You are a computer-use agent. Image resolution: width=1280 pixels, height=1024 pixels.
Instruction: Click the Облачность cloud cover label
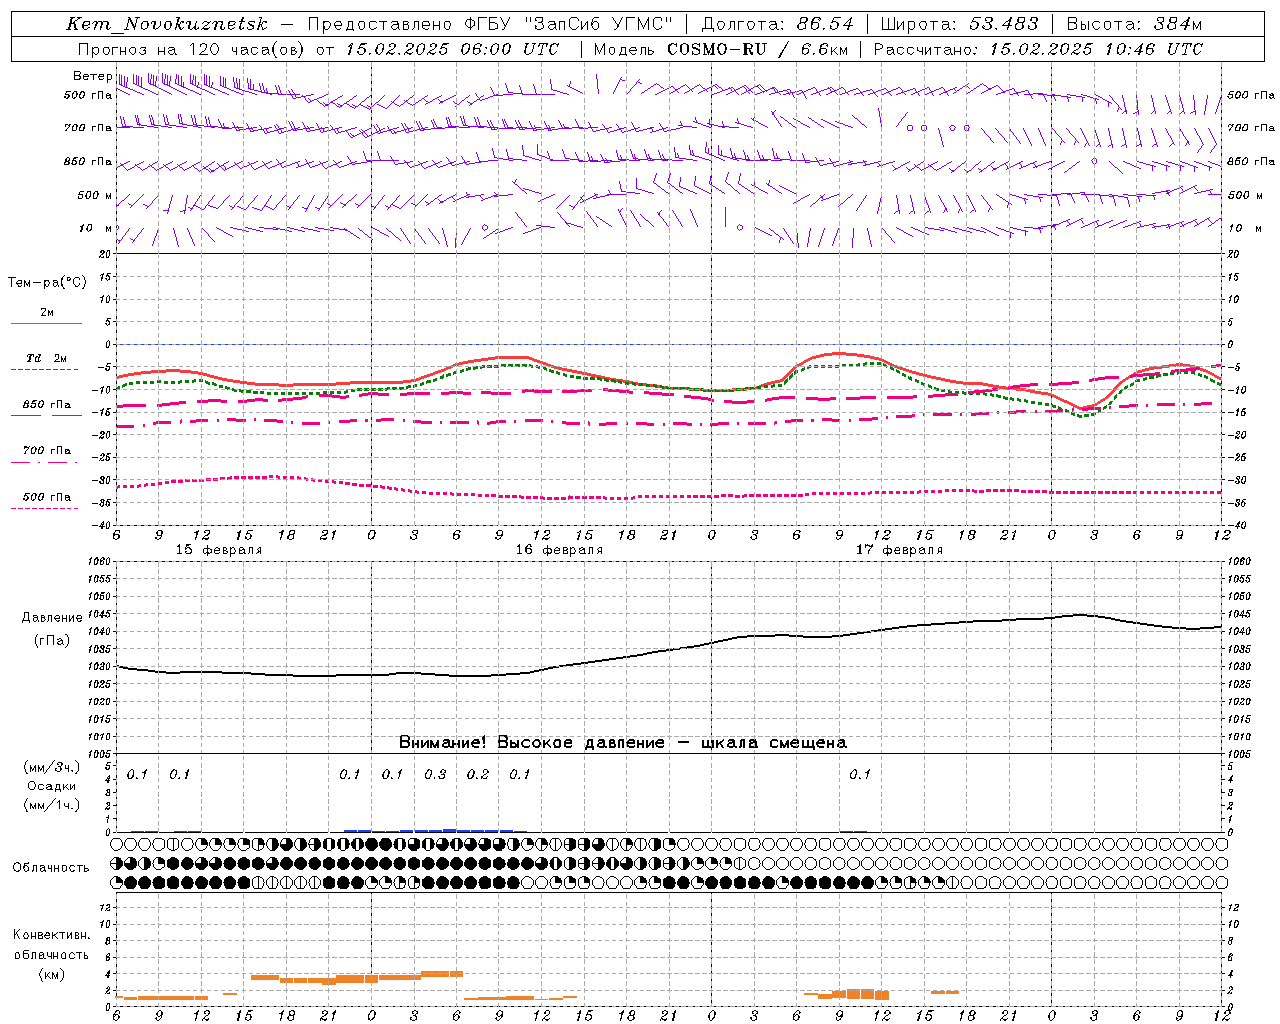tap(51, 868)
